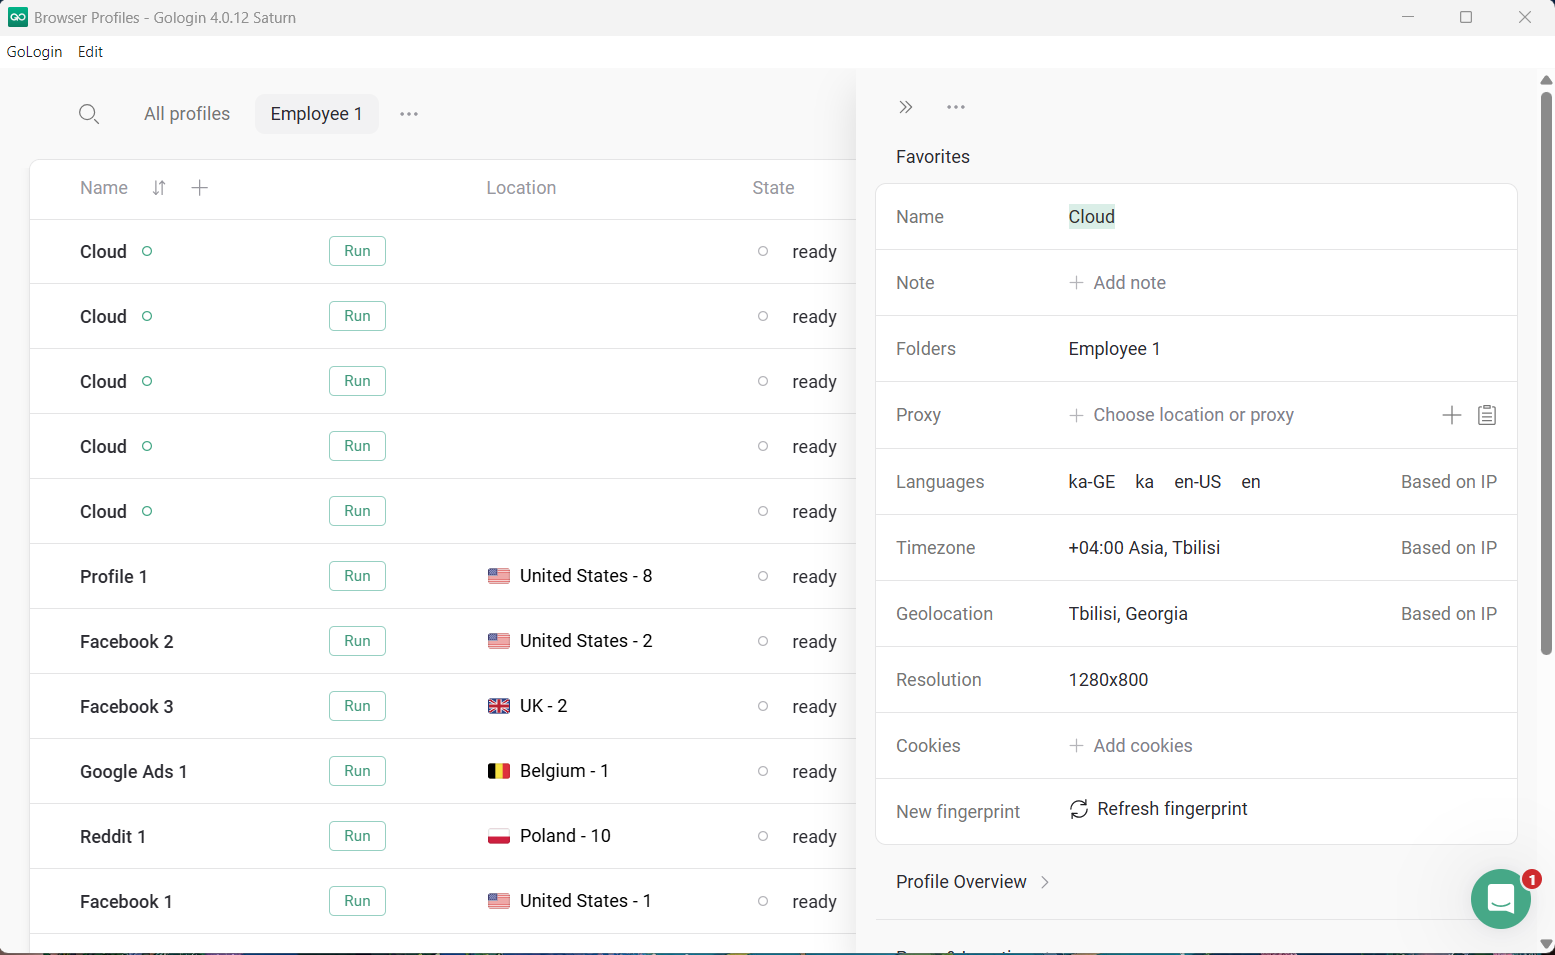
Task: Click plus icon beside Choose location or proxy
Action: (x=1077, y=415)
